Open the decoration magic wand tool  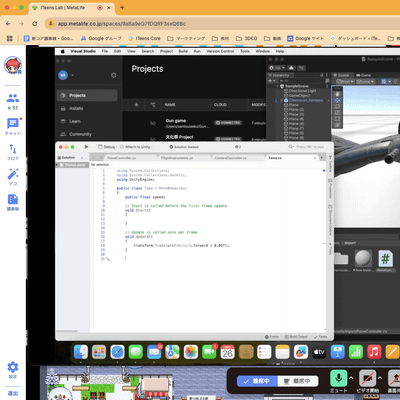click(13, 177)
